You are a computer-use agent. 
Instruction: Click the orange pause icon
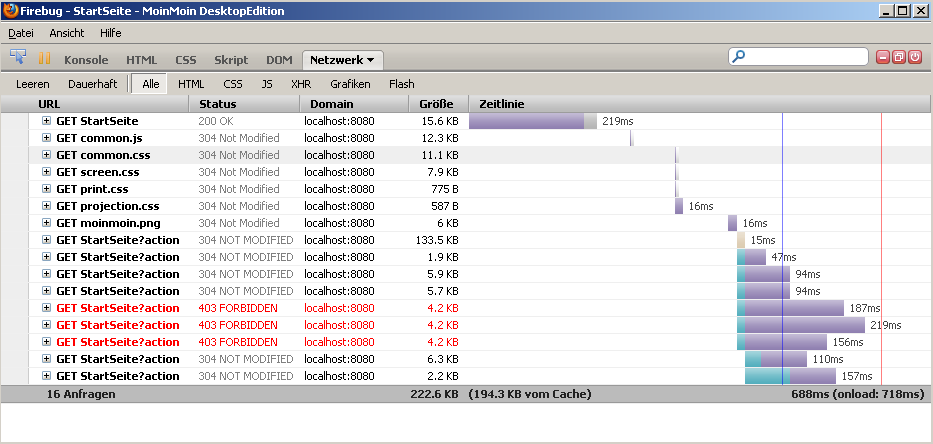coord(44,58)
